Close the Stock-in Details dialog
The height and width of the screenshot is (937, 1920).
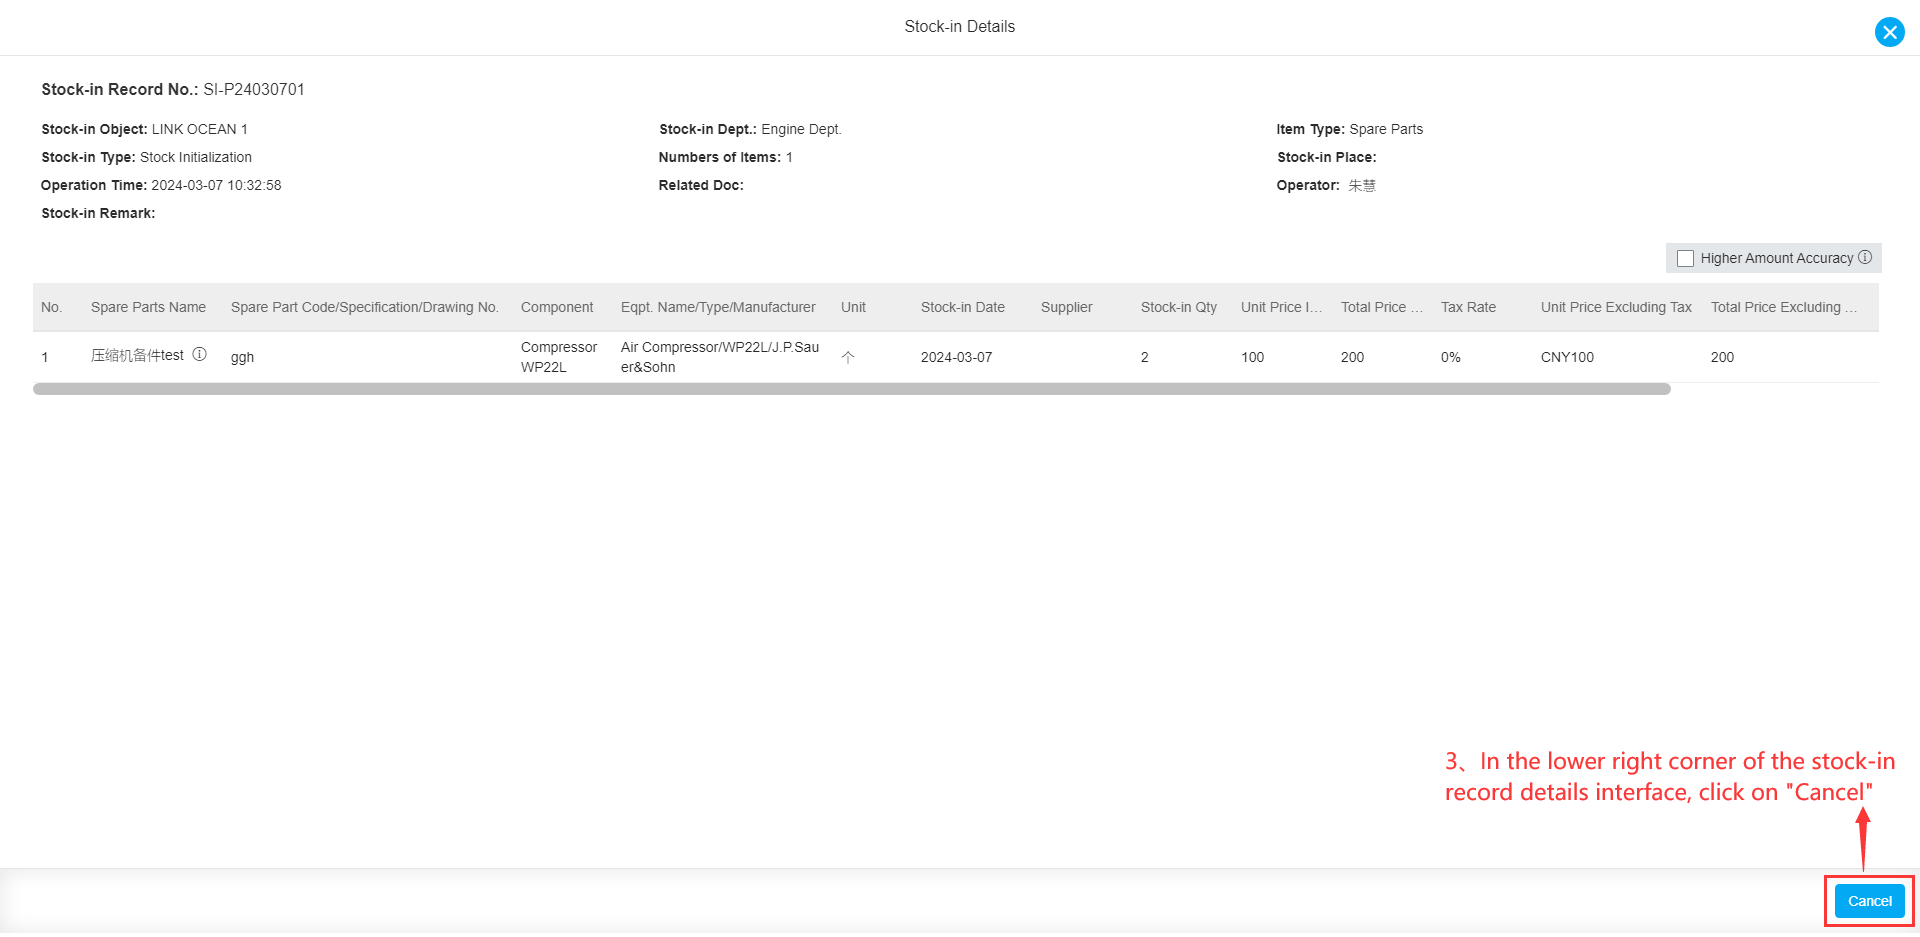click(x=1889, y=32)
